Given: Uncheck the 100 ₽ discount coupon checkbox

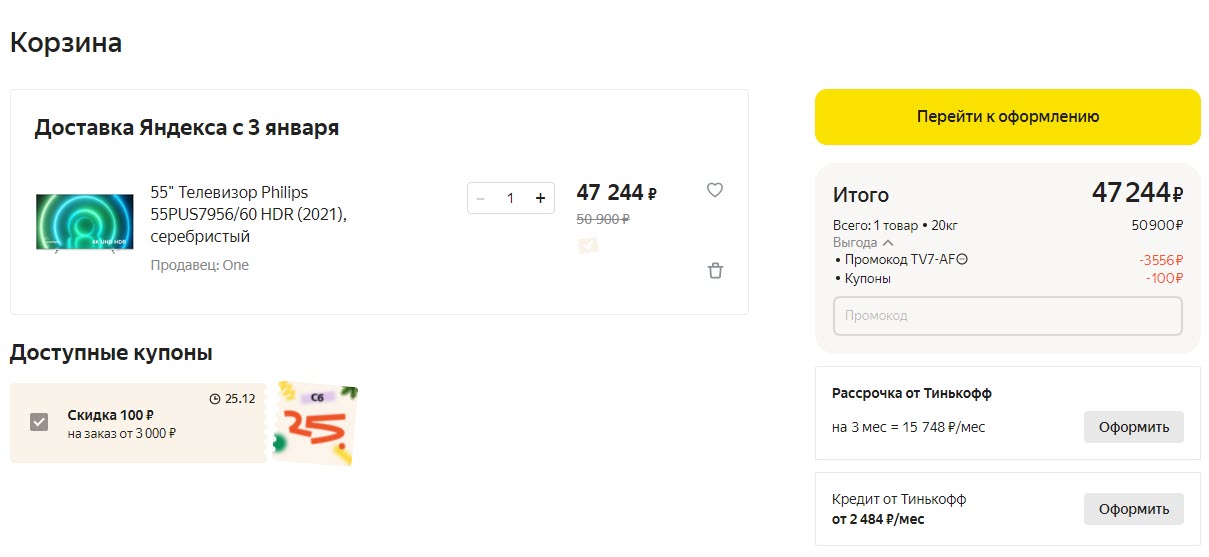Looking at the screenshot, I should [39, 423].
